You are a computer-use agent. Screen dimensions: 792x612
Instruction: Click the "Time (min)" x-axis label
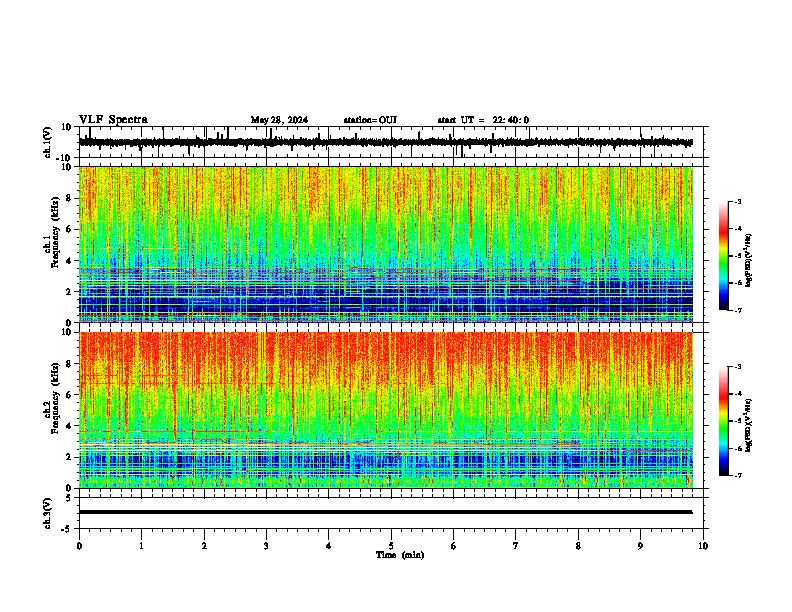[x=400, y=555]
